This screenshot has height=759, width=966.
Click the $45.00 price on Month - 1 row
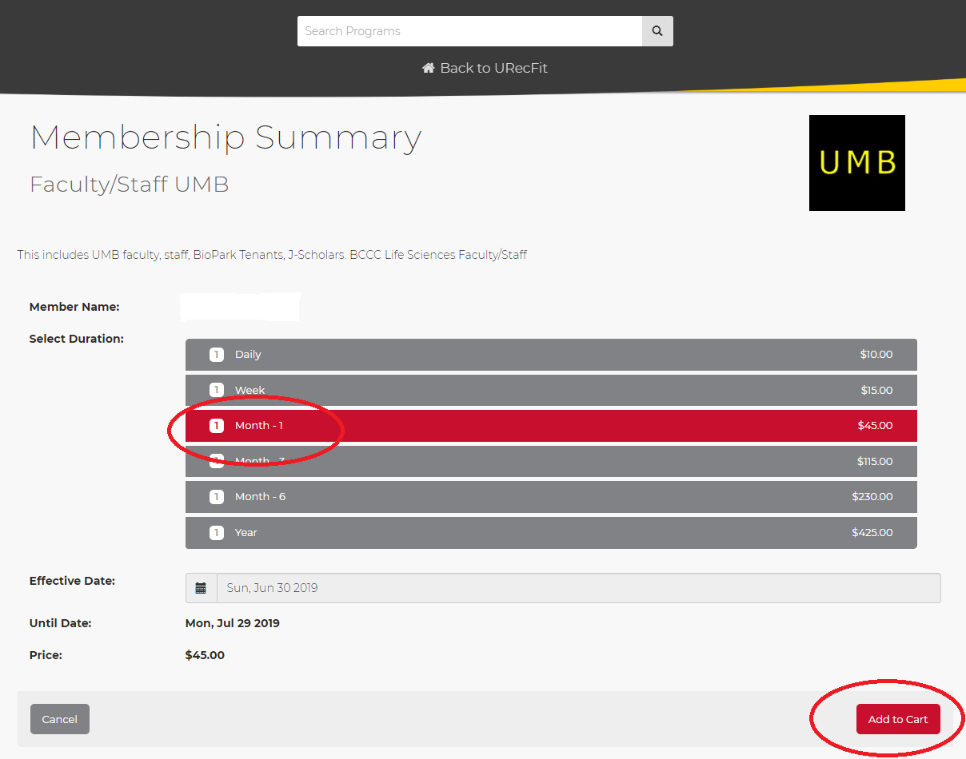(874, 426)
